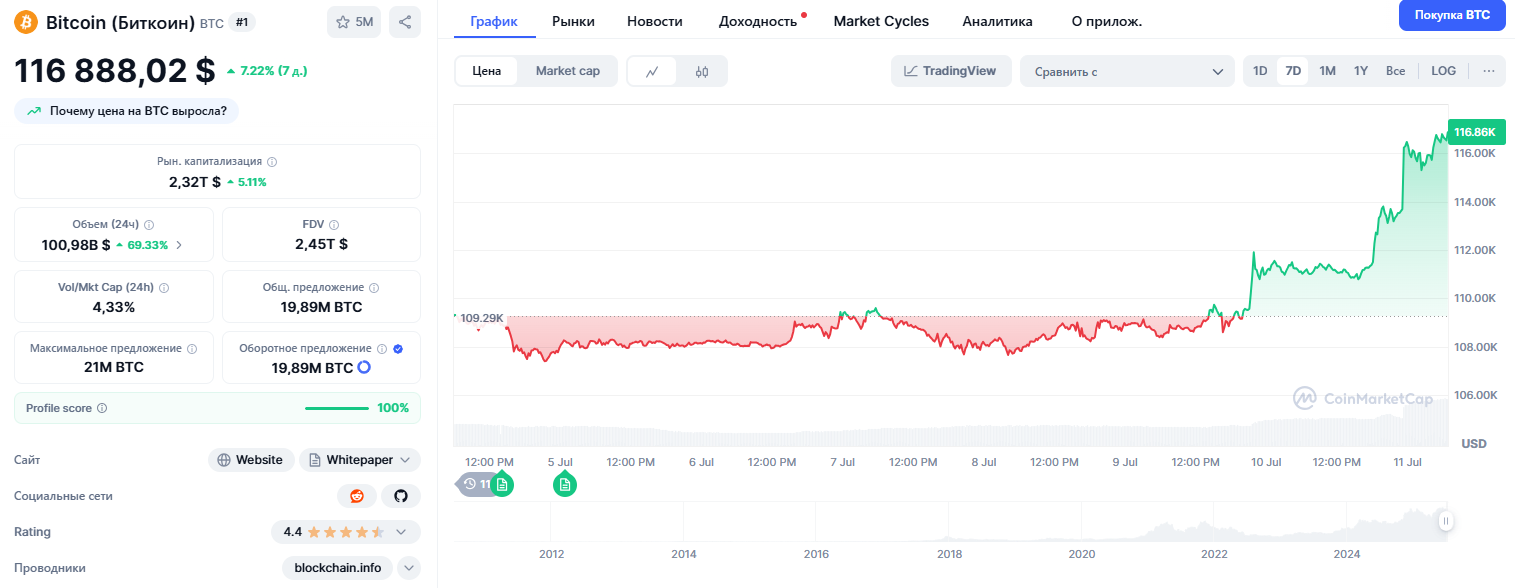Add Bitcoin to watchlist via star button

(x=354, y=22)
